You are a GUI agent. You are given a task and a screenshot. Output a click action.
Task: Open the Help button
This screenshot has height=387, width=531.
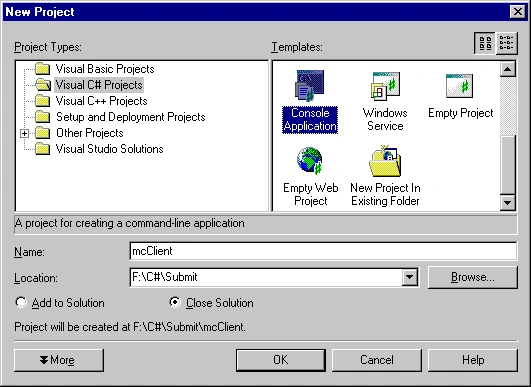[x=473, y=360]
